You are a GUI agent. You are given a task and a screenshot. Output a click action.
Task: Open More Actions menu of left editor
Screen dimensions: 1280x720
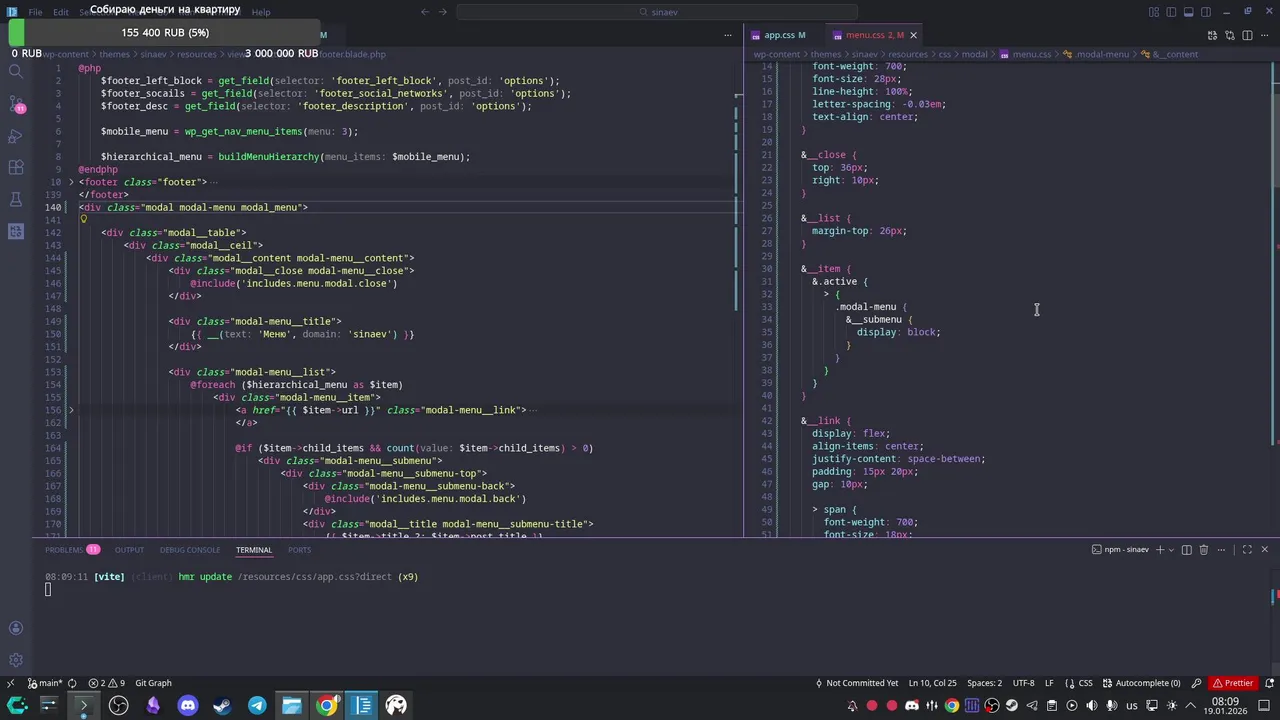pos(727,35)
